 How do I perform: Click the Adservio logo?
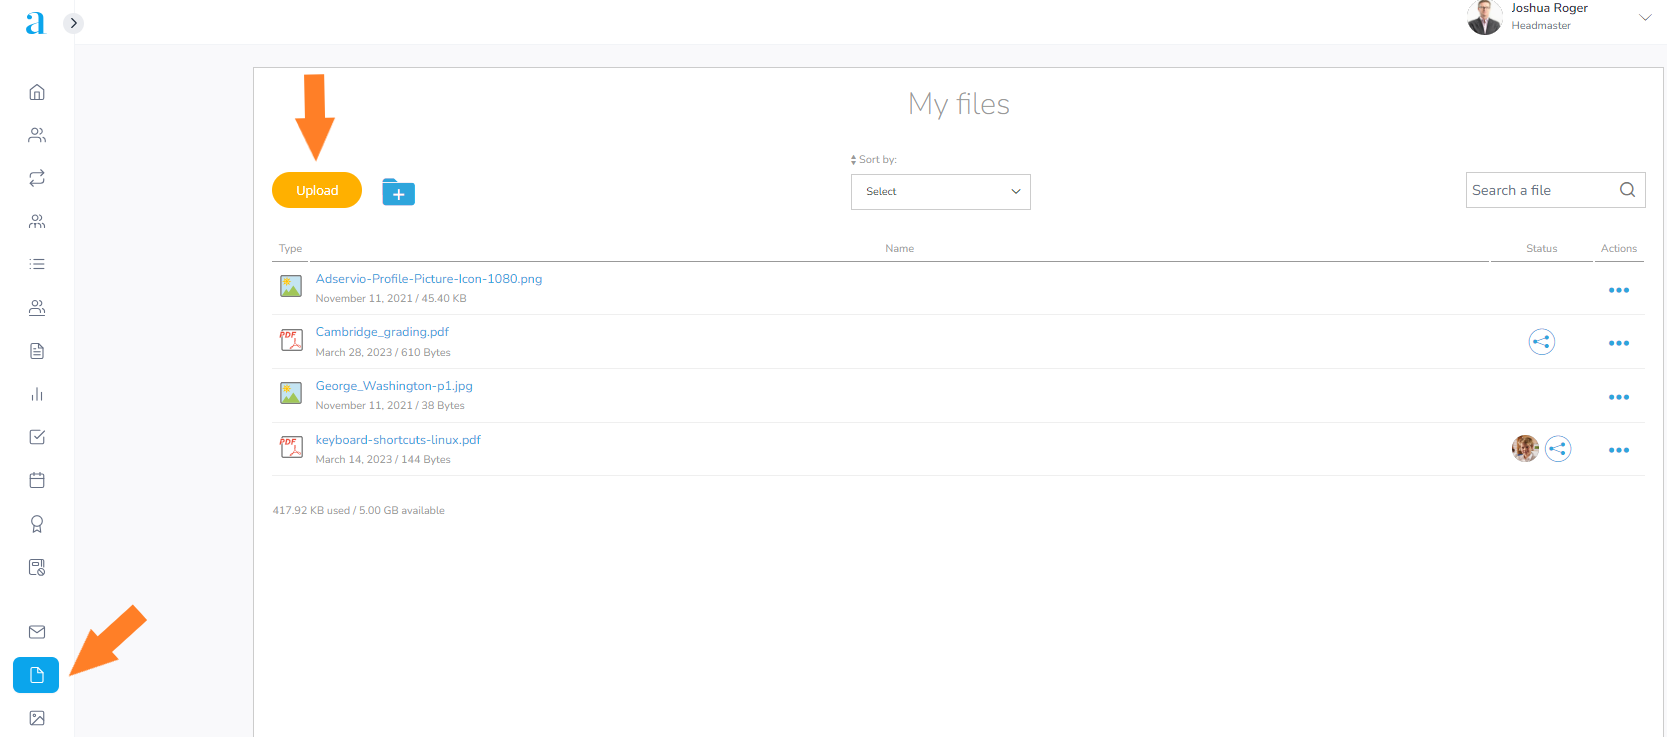click(35, 23)
